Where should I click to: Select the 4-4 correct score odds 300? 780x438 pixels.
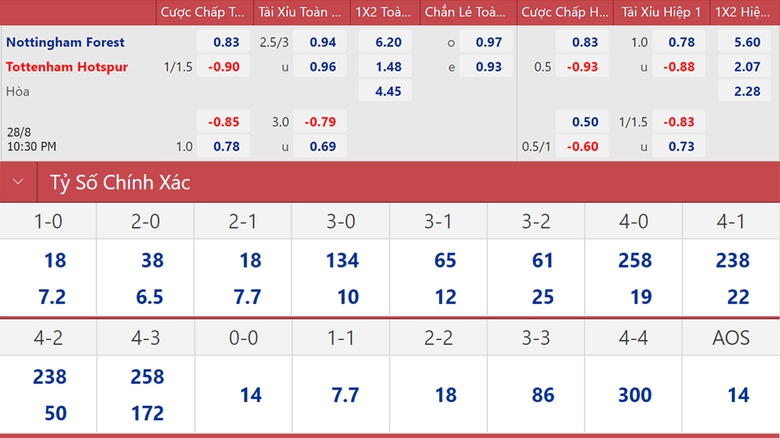coord(635,395)
